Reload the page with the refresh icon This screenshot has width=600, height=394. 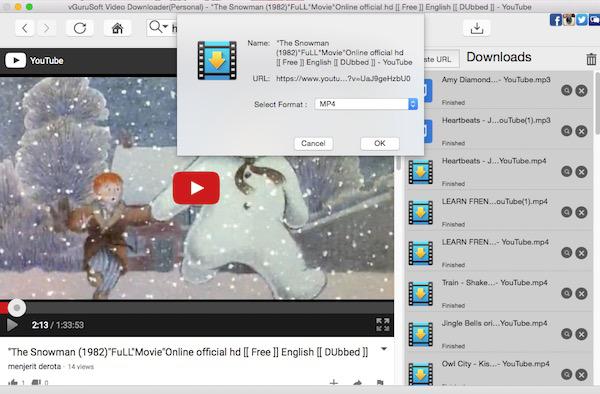80,28
